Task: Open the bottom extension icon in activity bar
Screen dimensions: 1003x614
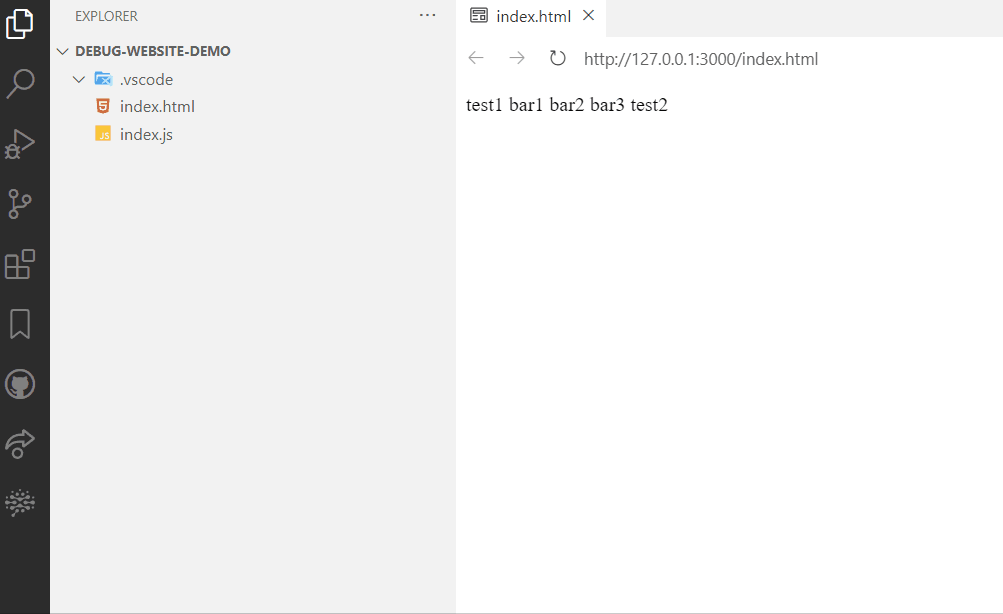Action: tap(20, 503)
